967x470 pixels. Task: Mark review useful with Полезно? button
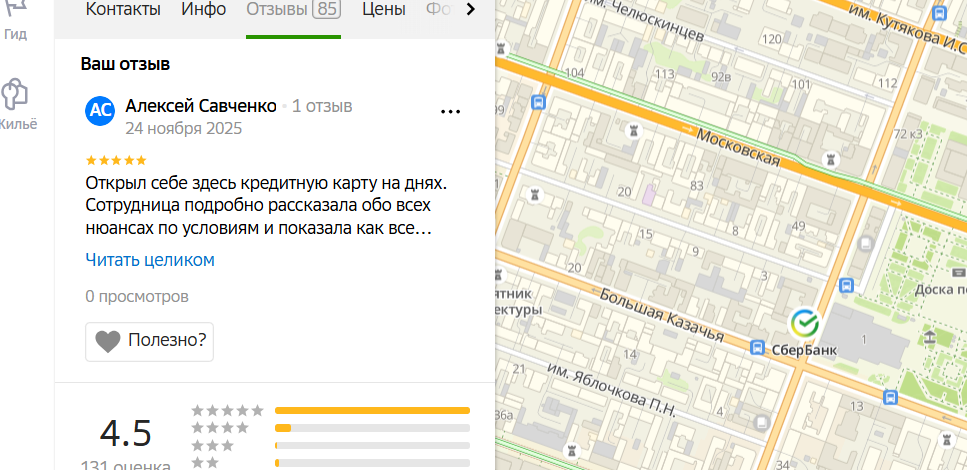tap(149, 342)
